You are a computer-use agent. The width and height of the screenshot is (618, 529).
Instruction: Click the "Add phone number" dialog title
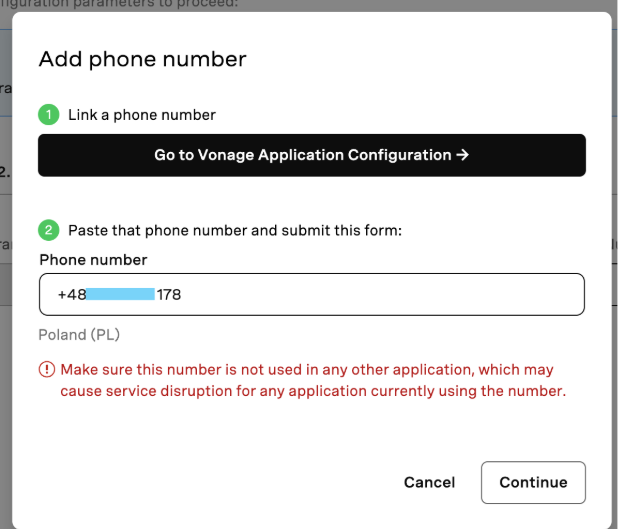click(142, 60)
